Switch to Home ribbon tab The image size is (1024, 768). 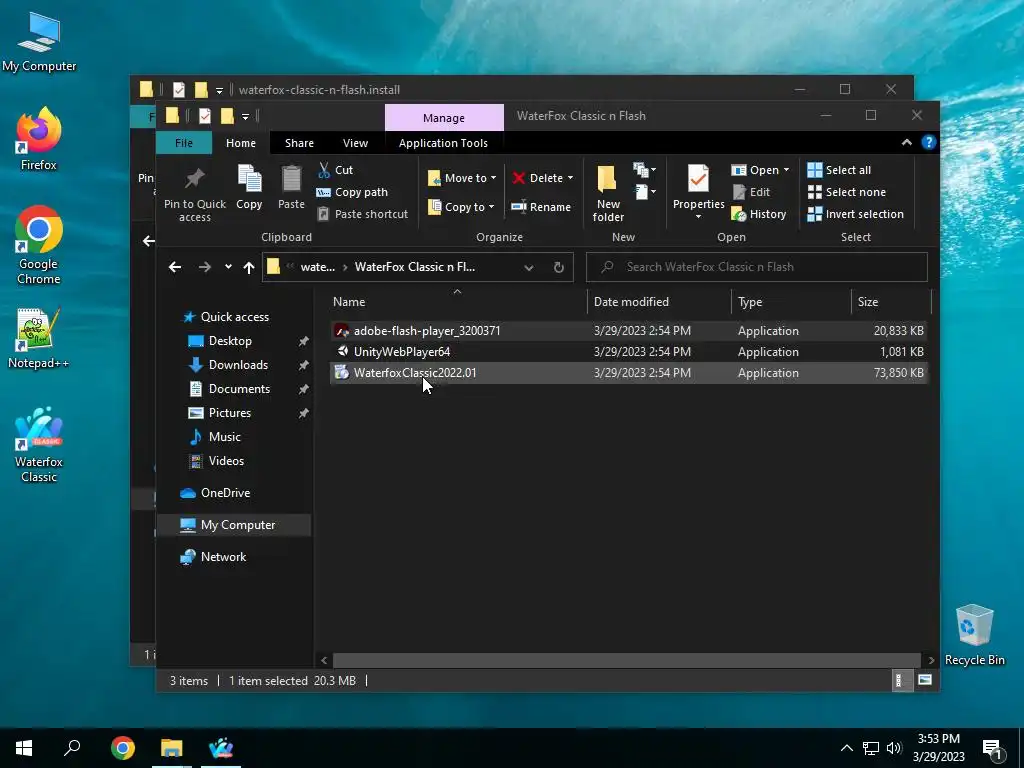[x=241, y=142]
